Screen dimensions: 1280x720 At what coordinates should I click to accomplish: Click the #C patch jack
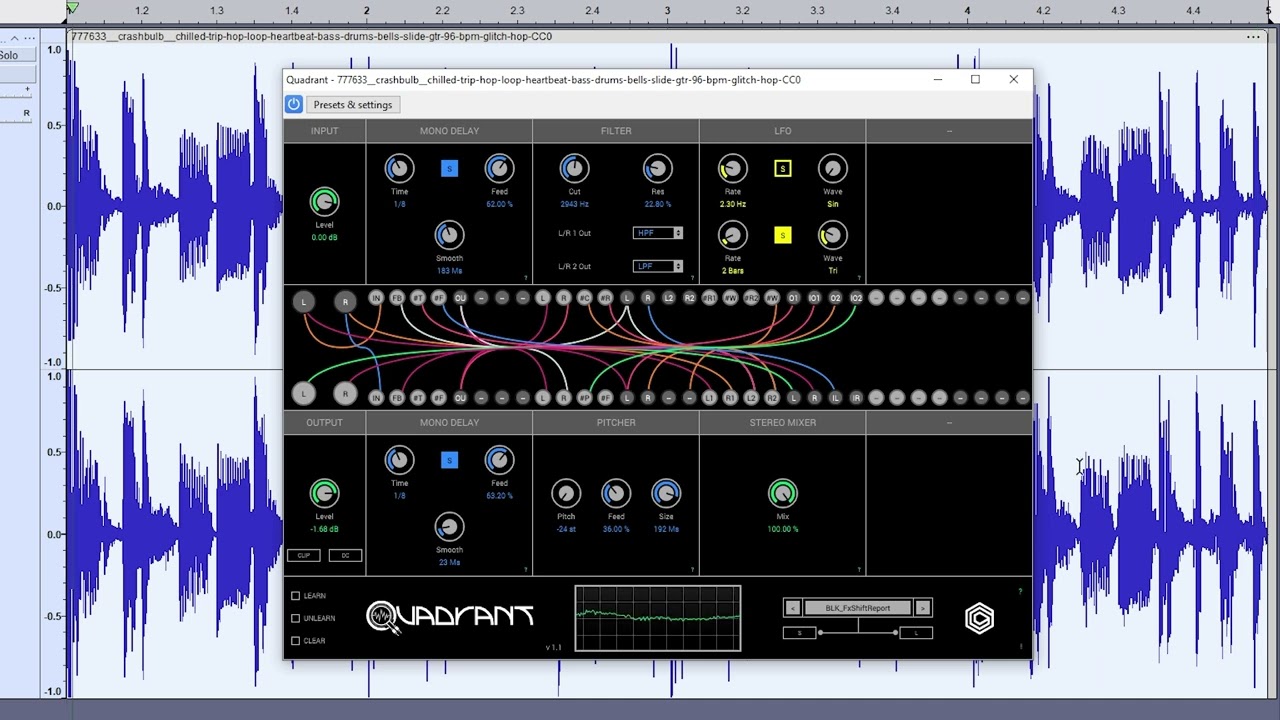(585, 298)
